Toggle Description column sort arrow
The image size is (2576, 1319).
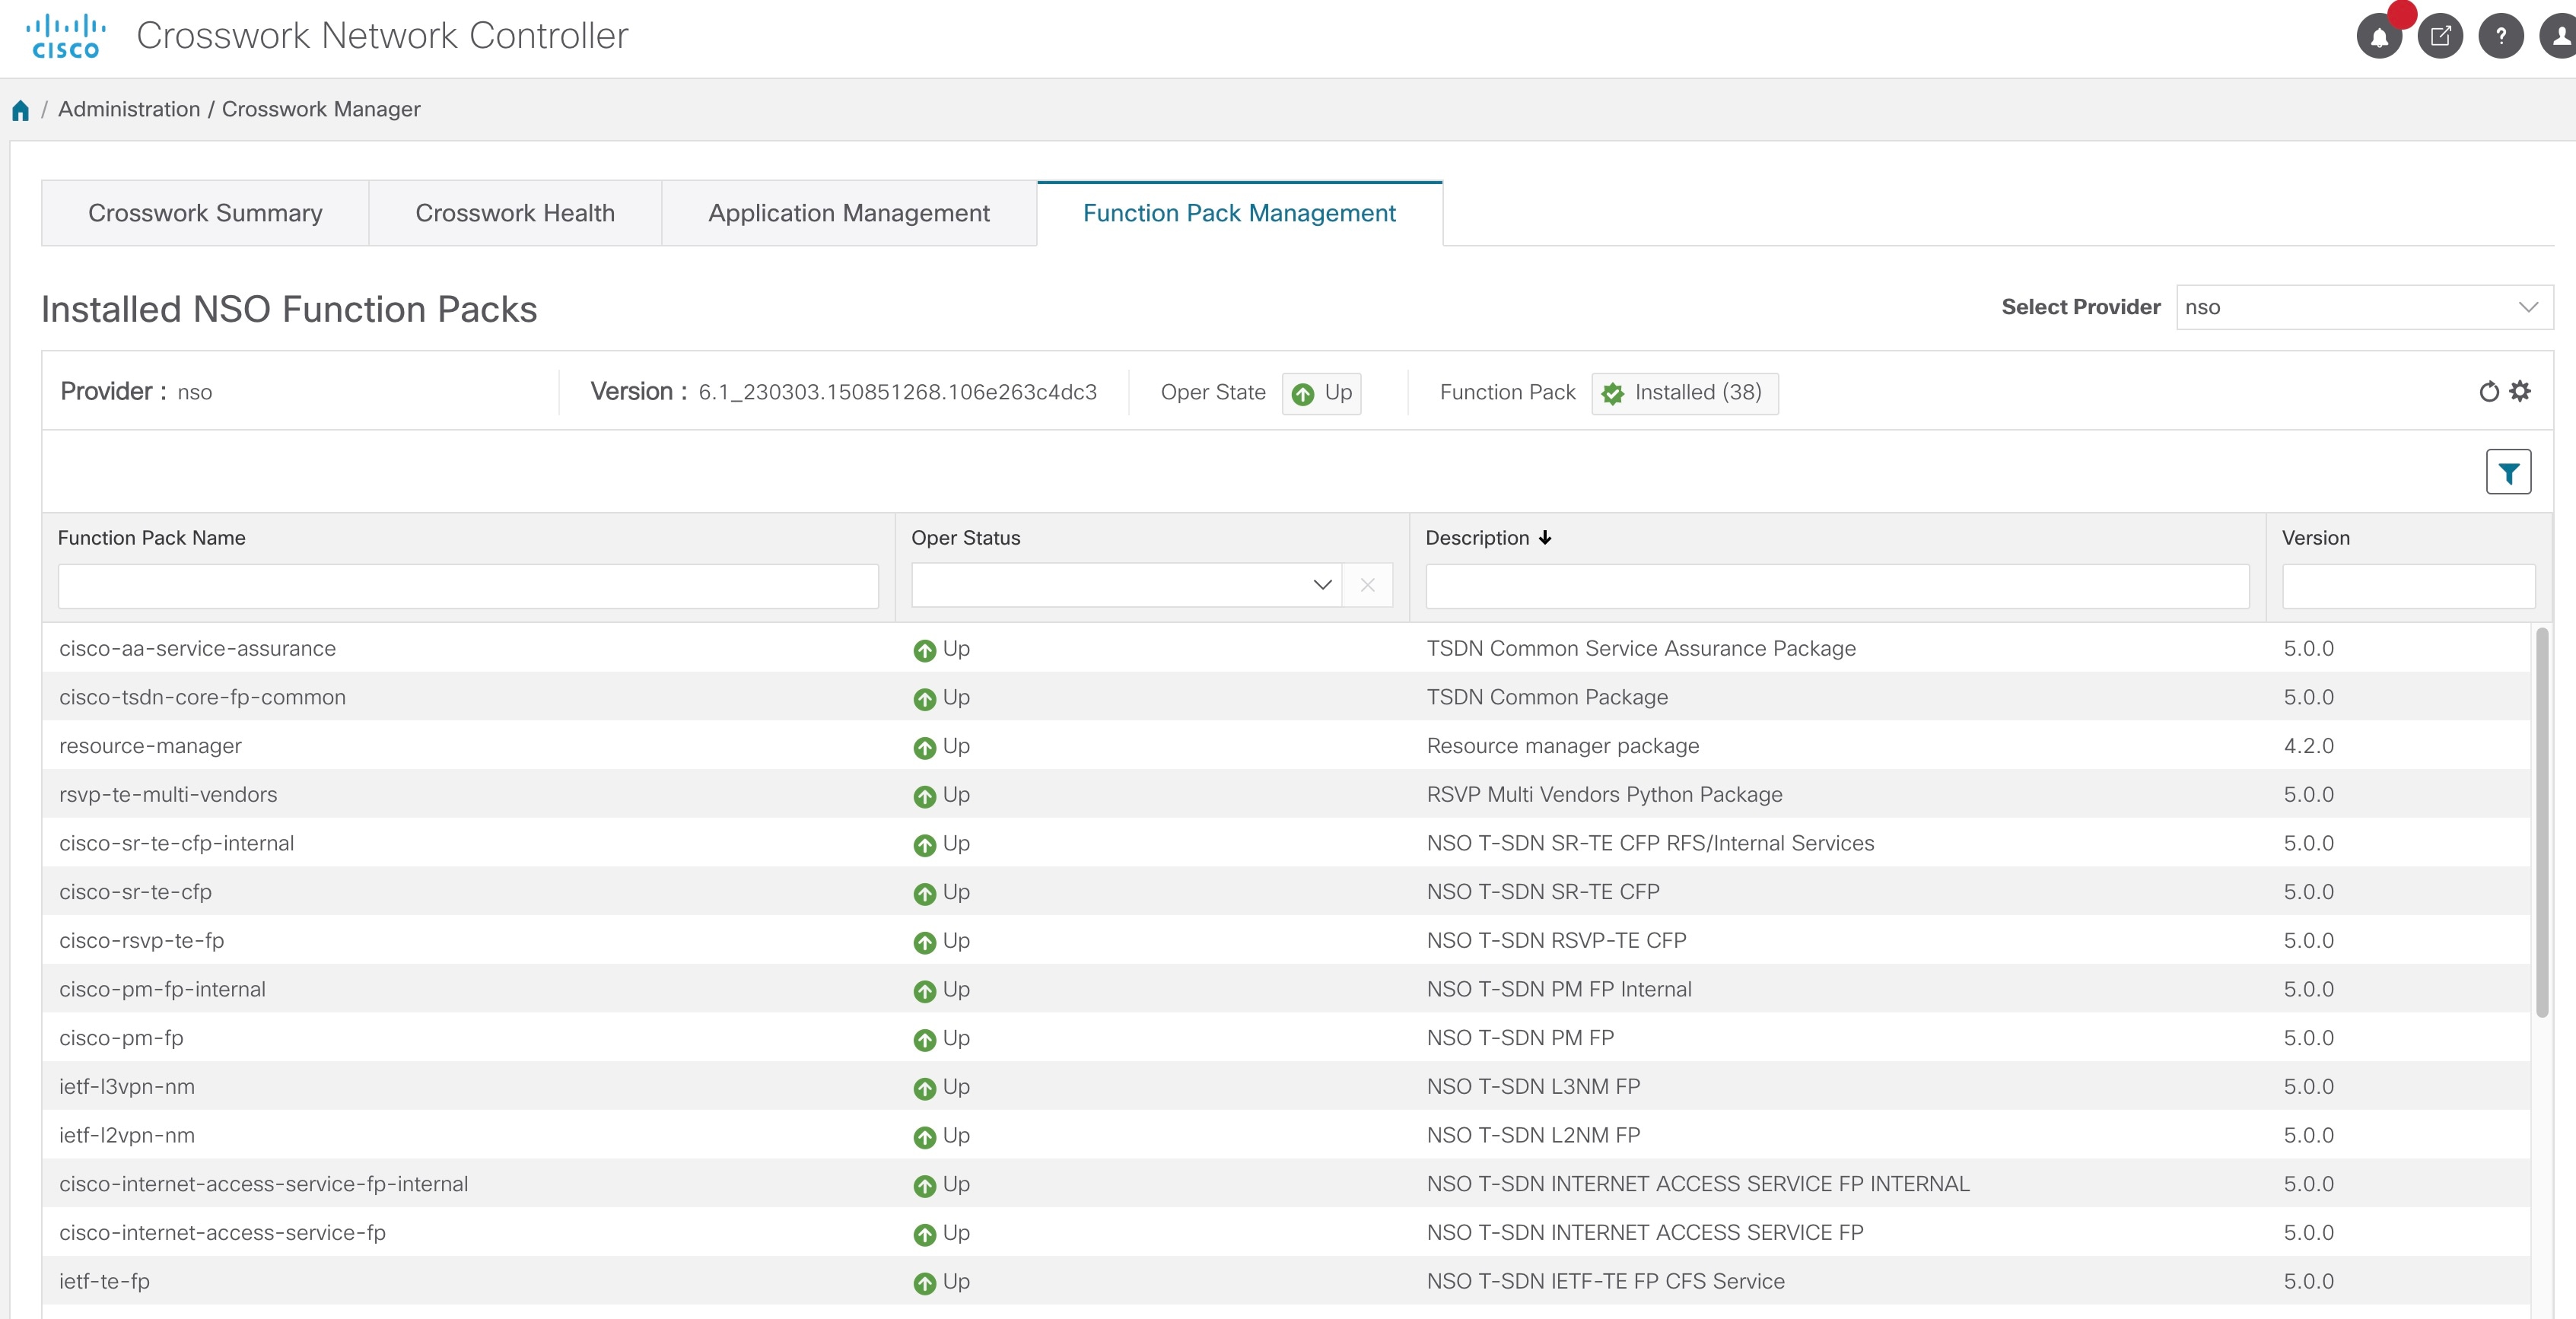pos(1546,538)
